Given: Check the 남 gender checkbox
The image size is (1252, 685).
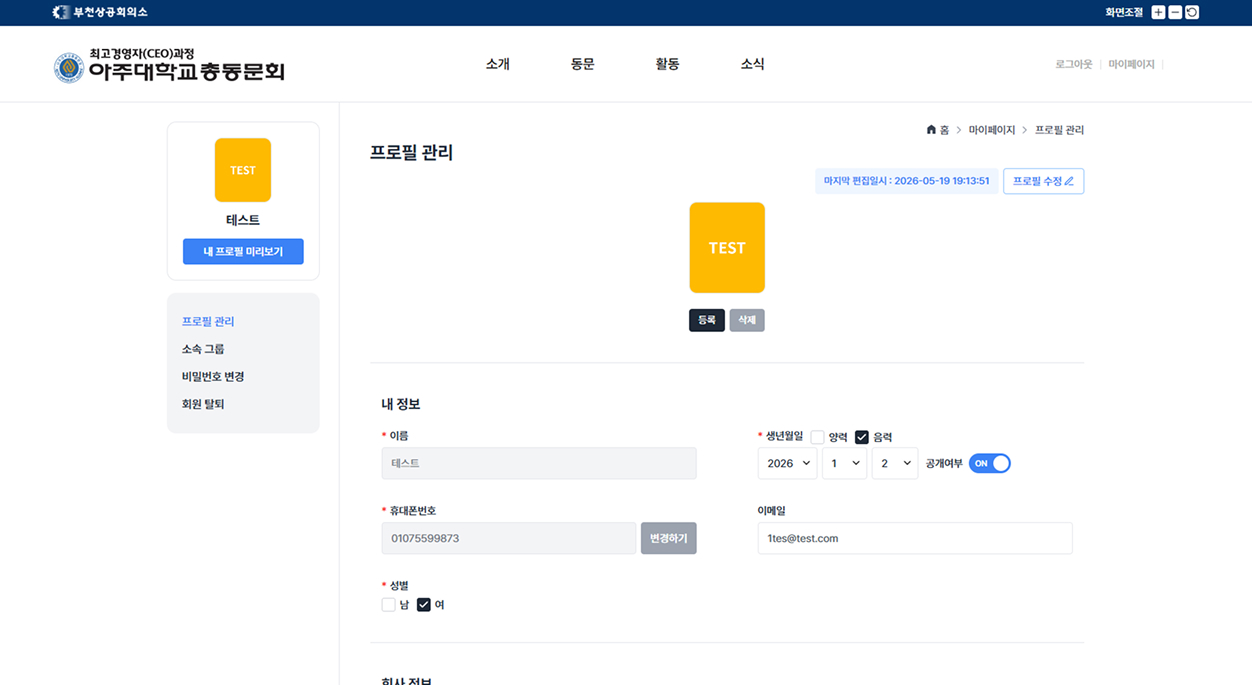Looking at the screenshot, I should pos(389,604).
